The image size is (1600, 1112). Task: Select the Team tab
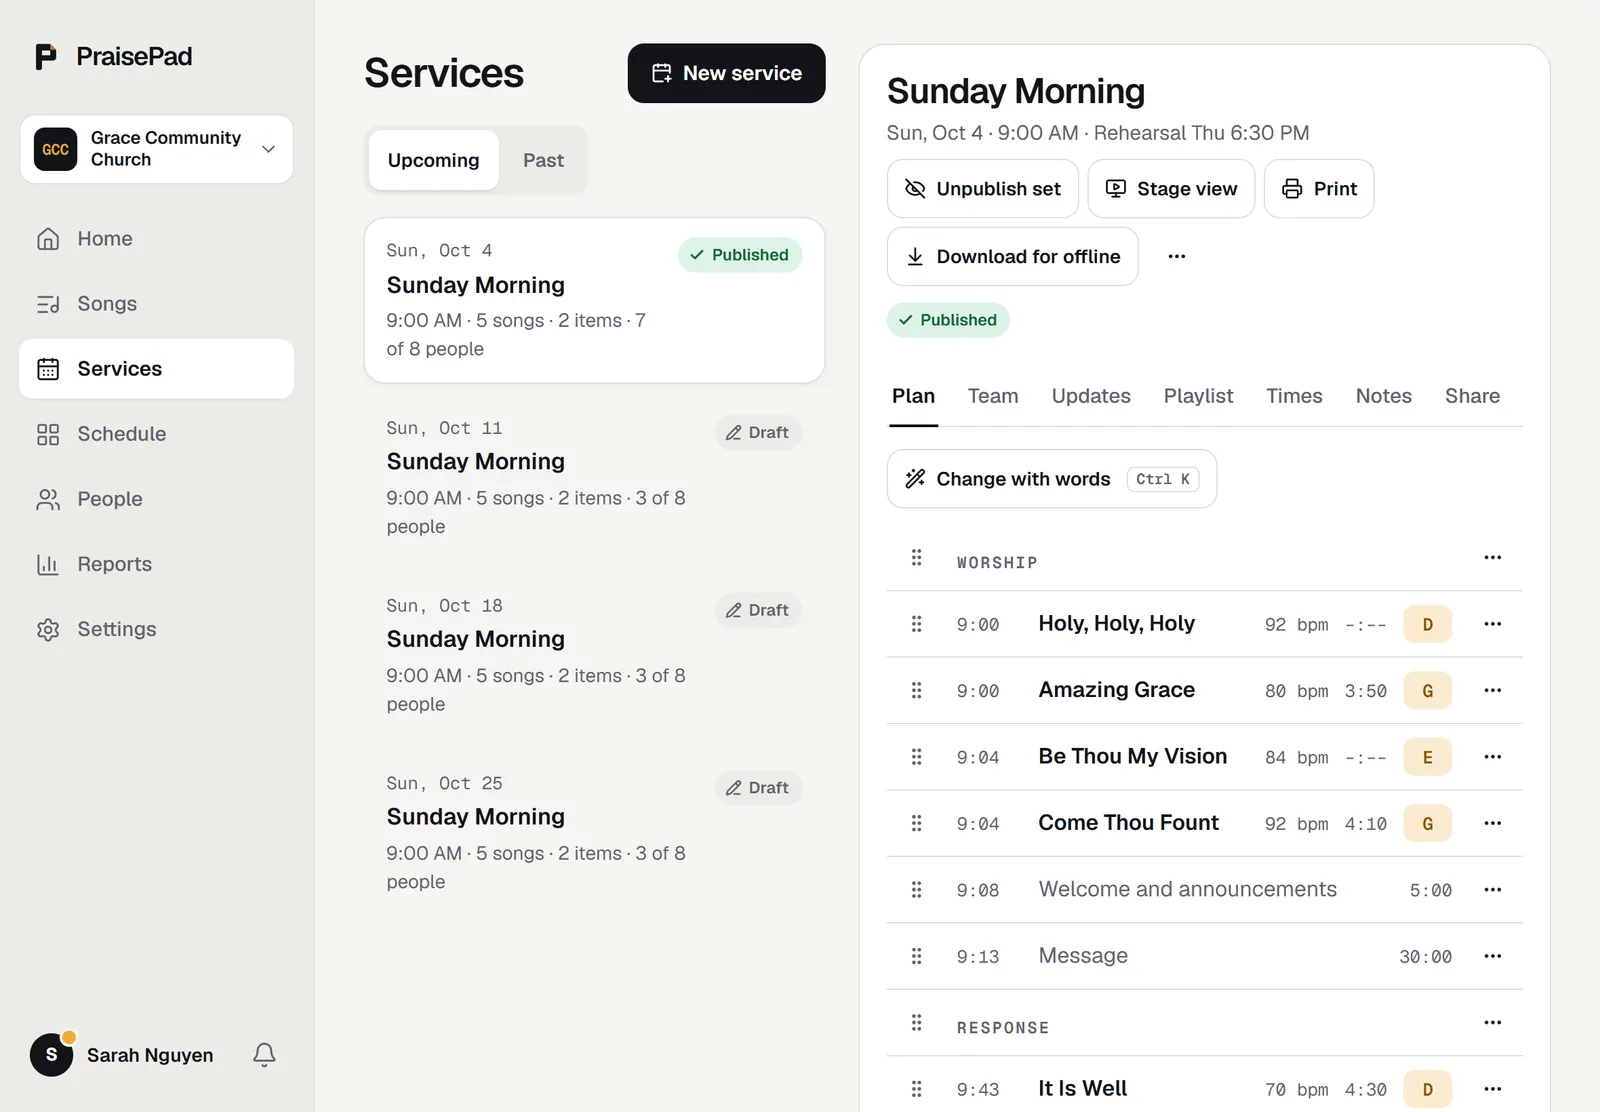click(x=993, y=396)
